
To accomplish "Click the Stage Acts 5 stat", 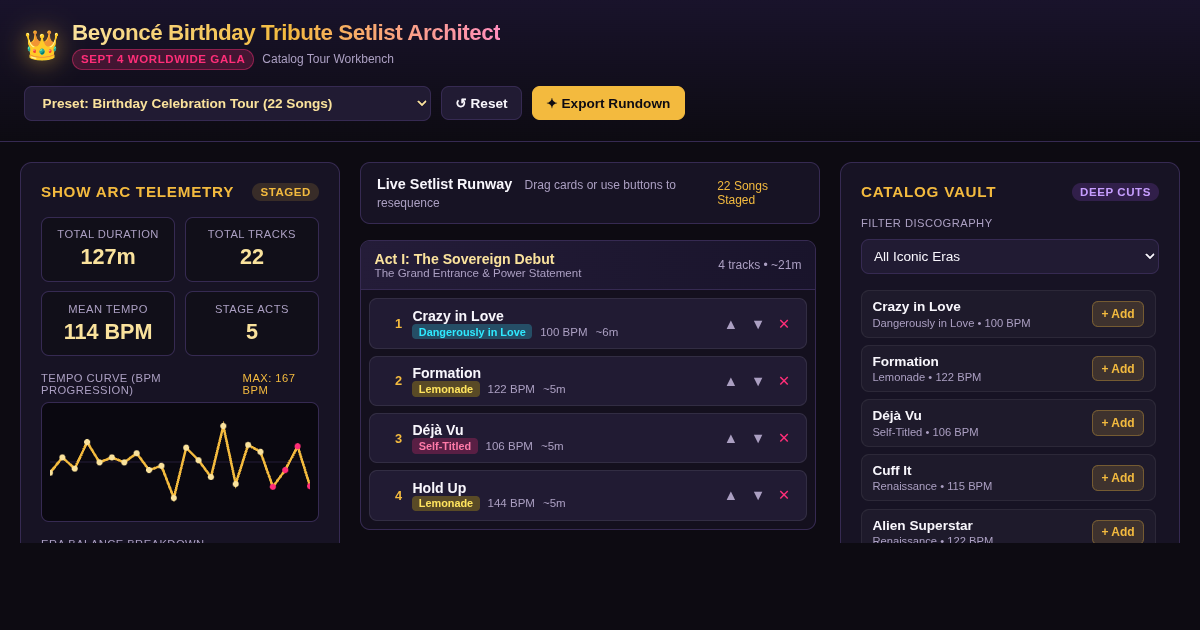I will (252, 324).
